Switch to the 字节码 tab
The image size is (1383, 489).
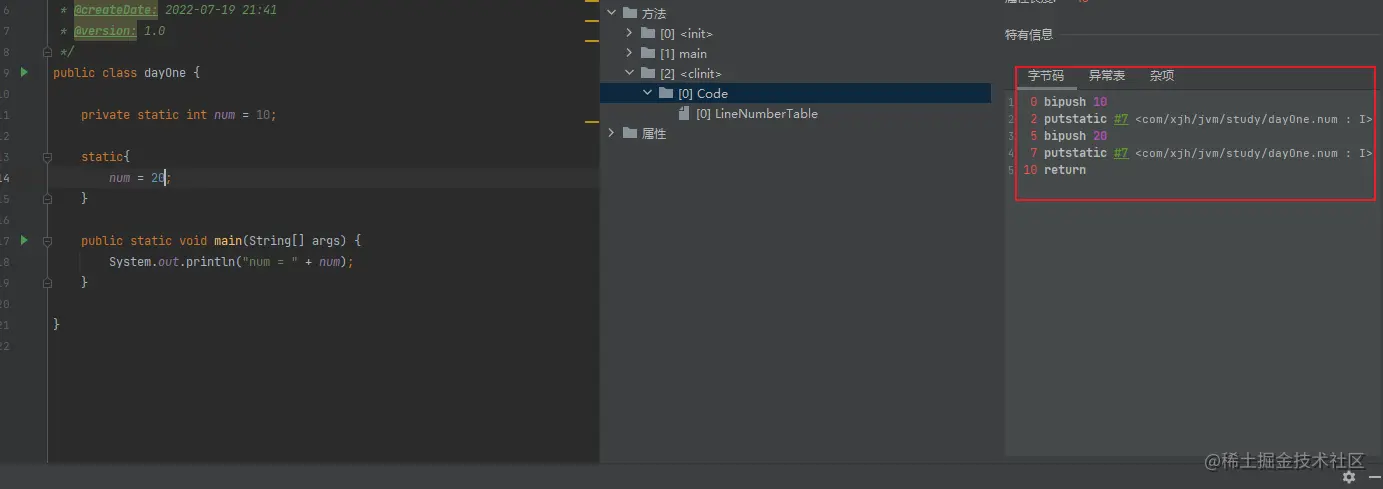tap(1046, 76)
